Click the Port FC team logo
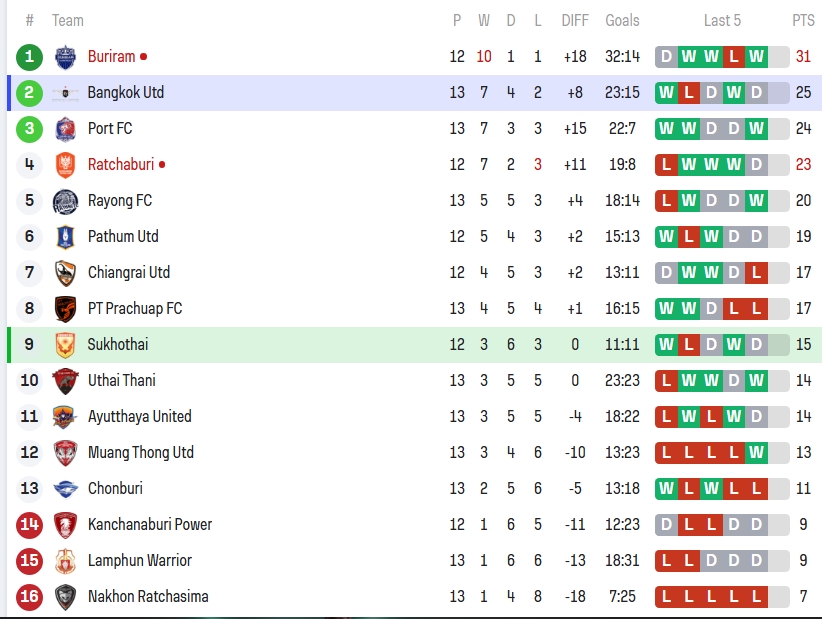822x619 pixels. coord(65,129)
